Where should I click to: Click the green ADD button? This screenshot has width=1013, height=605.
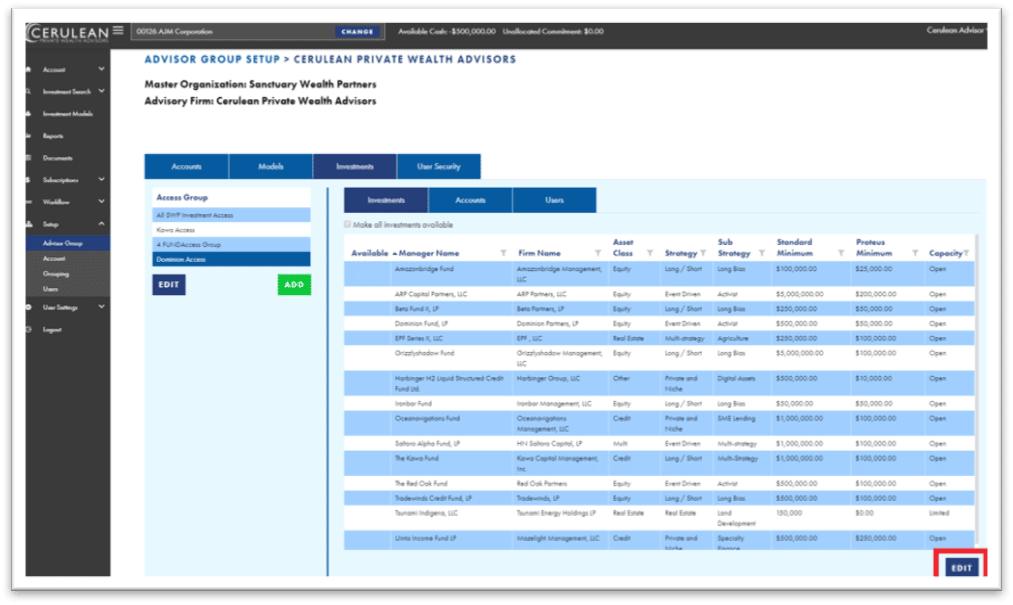(294, 284)
